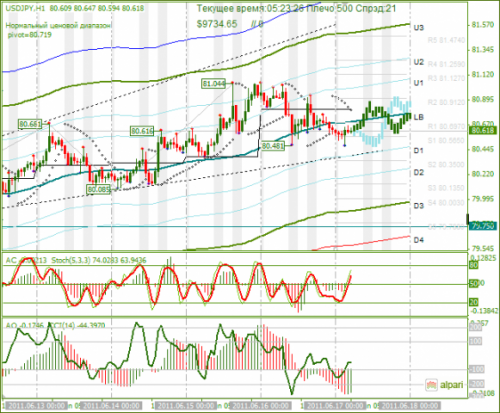500x413 pixels.
Task: Click the 2011.06.17 00:00 date marker
Action: (x=335, y=406)
